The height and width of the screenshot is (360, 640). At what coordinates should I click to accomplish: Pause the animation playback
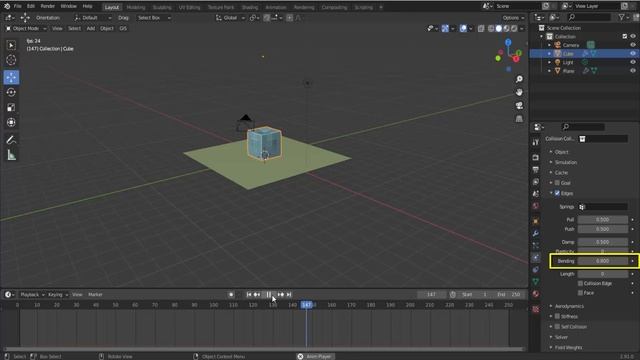click(x=269, y=294)
